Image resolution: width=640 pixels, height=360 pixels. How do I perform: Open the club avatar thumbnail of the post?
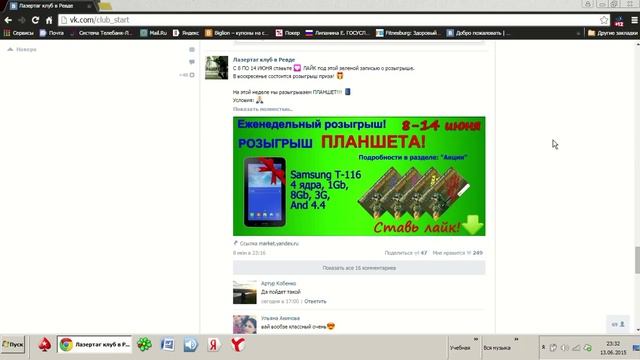pos(216,67)
